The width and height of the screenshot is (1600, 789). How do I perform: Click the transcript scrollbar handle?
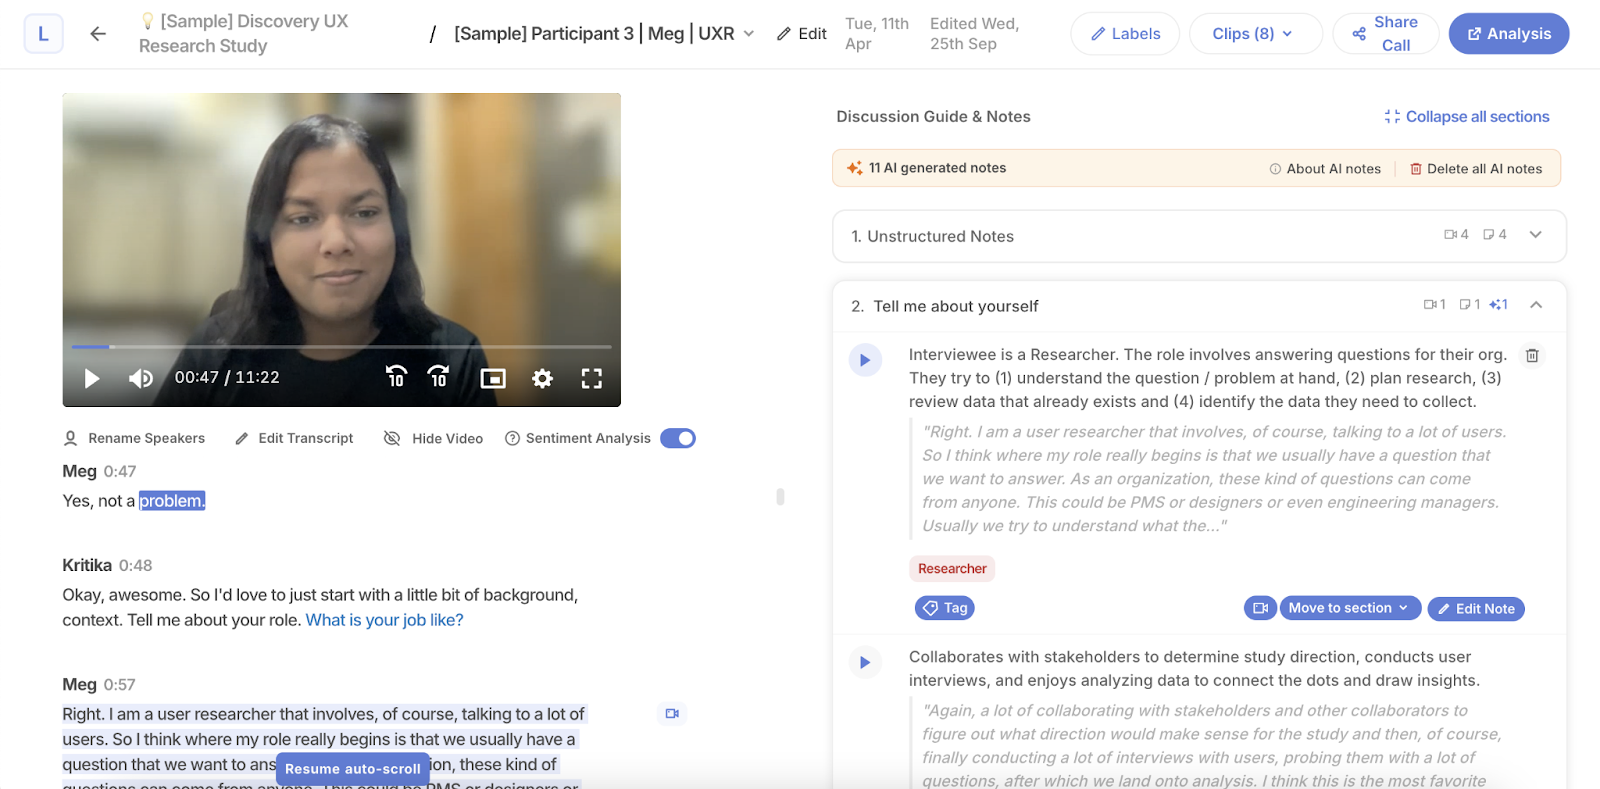tap(780, 497)
